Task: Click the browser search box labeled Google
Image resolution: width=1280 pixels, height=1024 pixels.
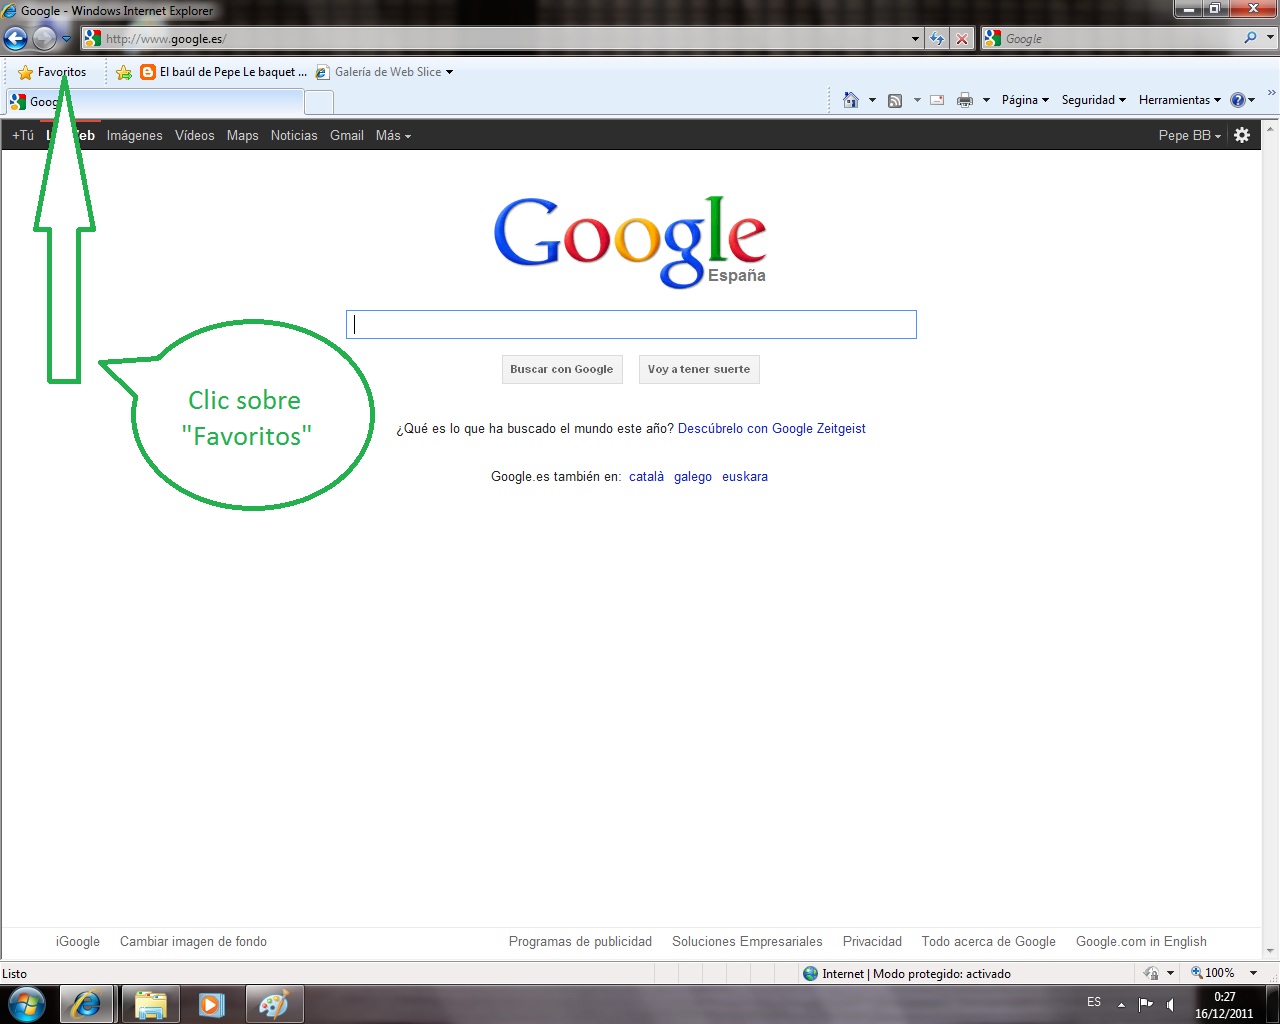Action: tap(1110, 39)
